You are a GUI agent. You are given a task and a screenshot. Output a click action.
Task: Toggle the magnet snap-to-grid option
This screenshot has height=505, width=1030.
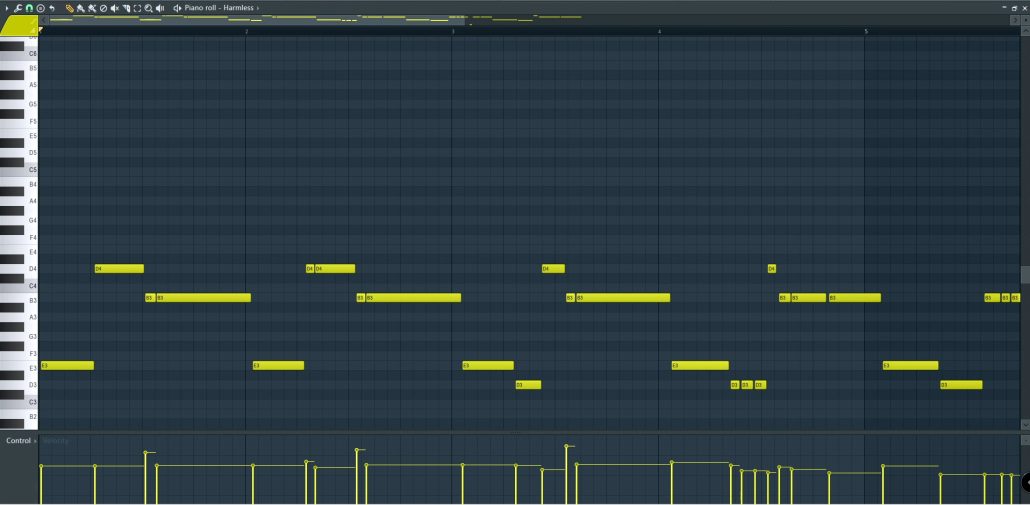click(29, 8)
